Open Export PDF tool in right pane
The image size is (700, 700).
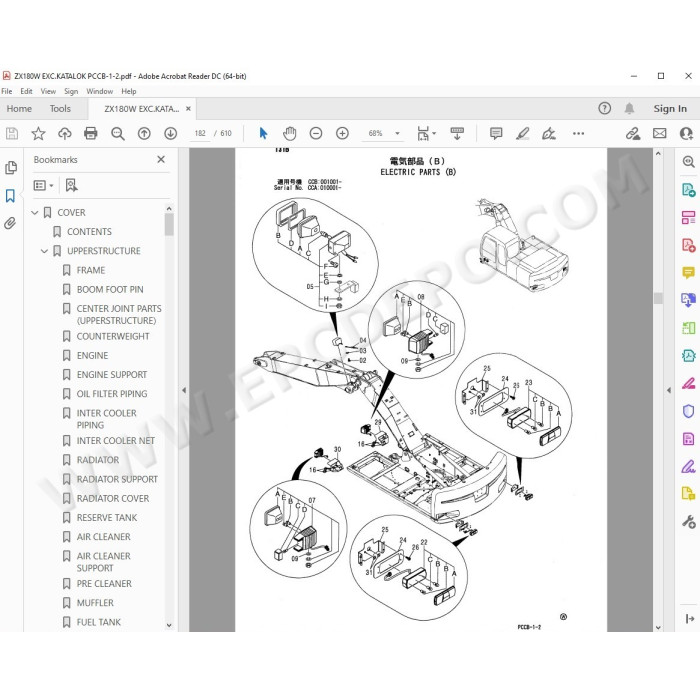[688, 190]
